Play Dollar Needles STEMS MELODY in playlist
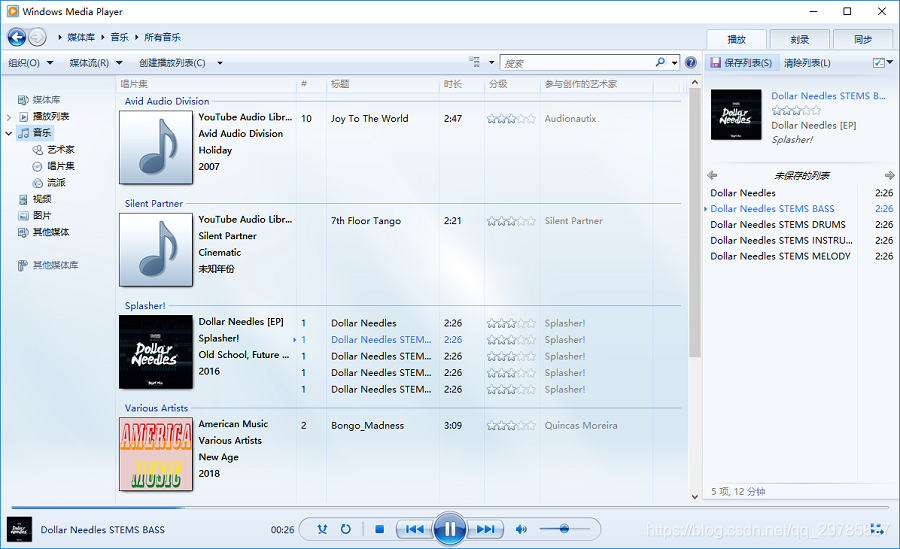This screenshot has width=900, height=549. tap(780, 256)
